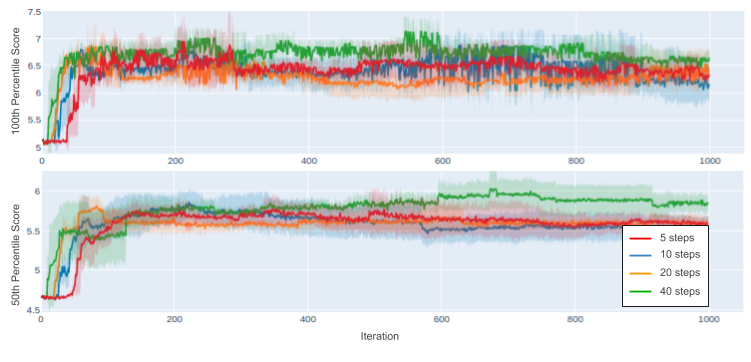Click the '600' tick label on top chart
Image resolution: width=751 pixels, height=362 pixels.
click(x=442, y=161)
